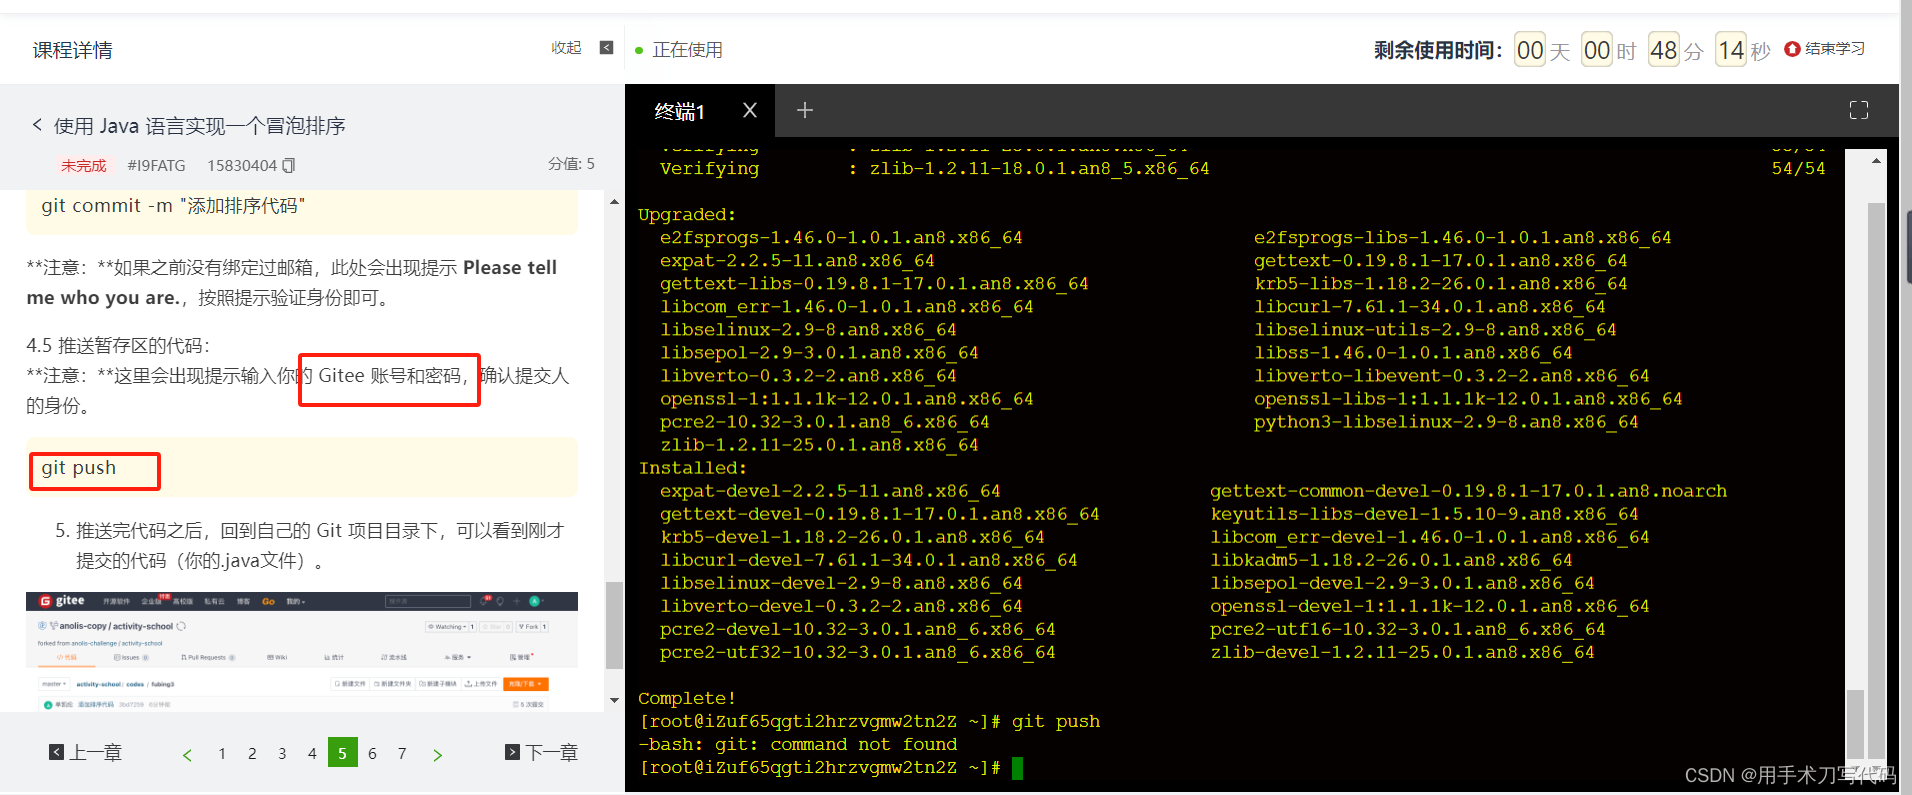Click the 正在使用 status indicator

click(x=678, y=49)
